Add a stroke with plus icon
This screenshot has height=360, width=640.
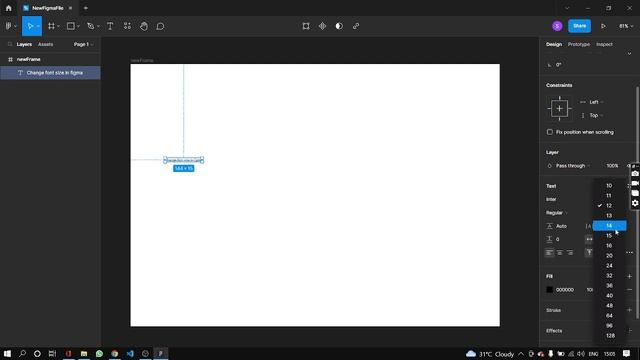629,310
